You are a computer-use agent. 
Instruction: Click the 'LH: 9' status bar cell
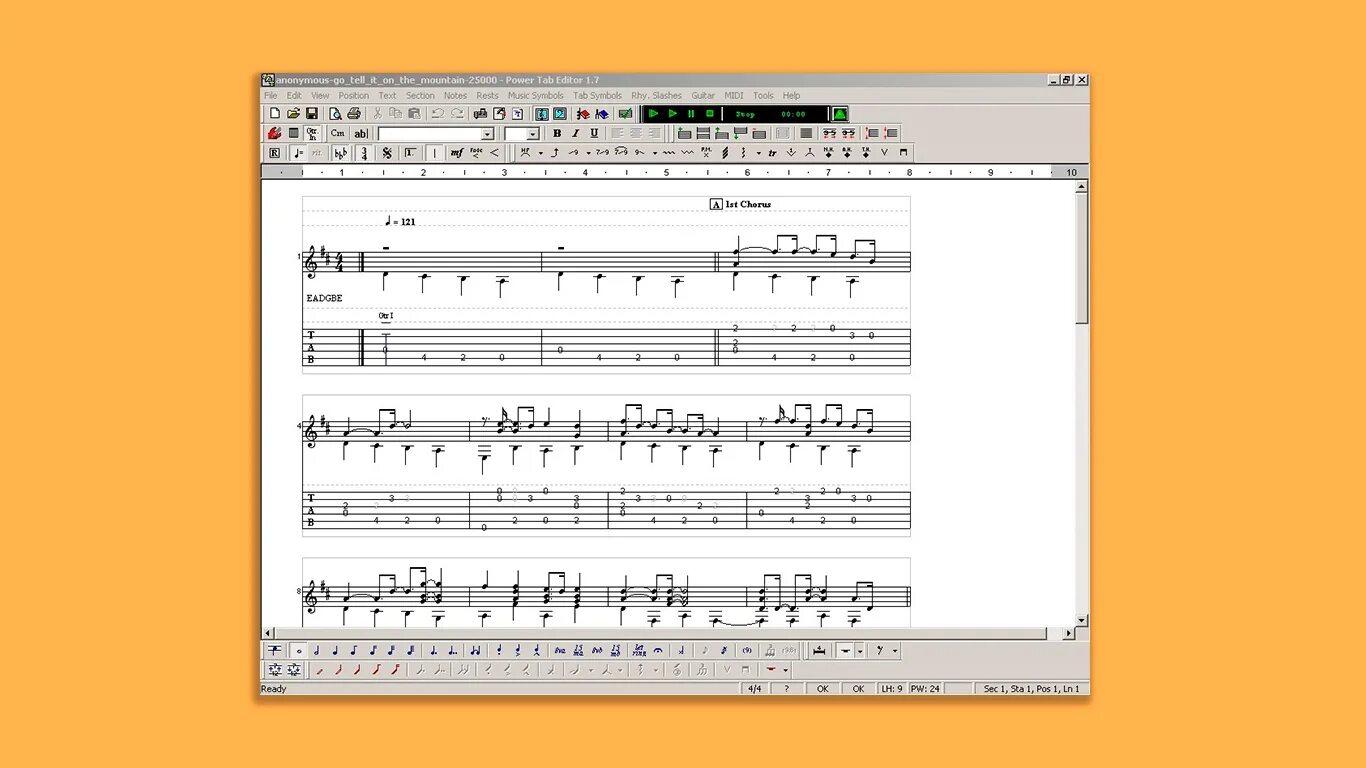click(892, 689)
